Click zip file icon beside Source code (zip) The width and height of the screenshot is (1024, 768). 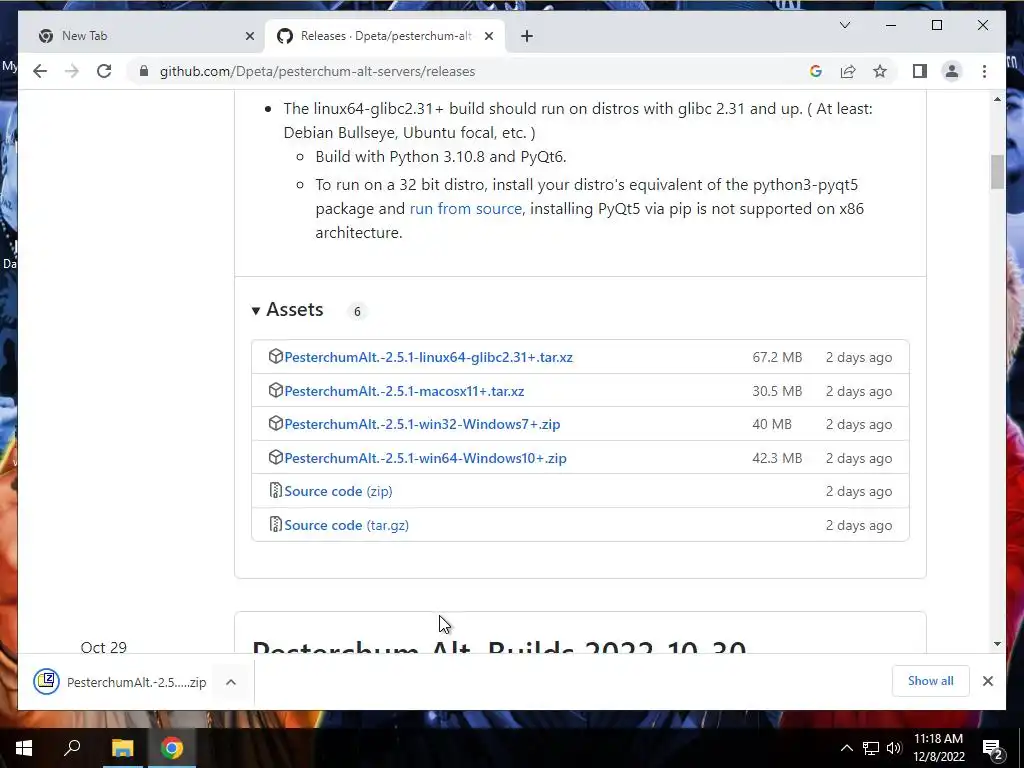click(x=276, y=490)
